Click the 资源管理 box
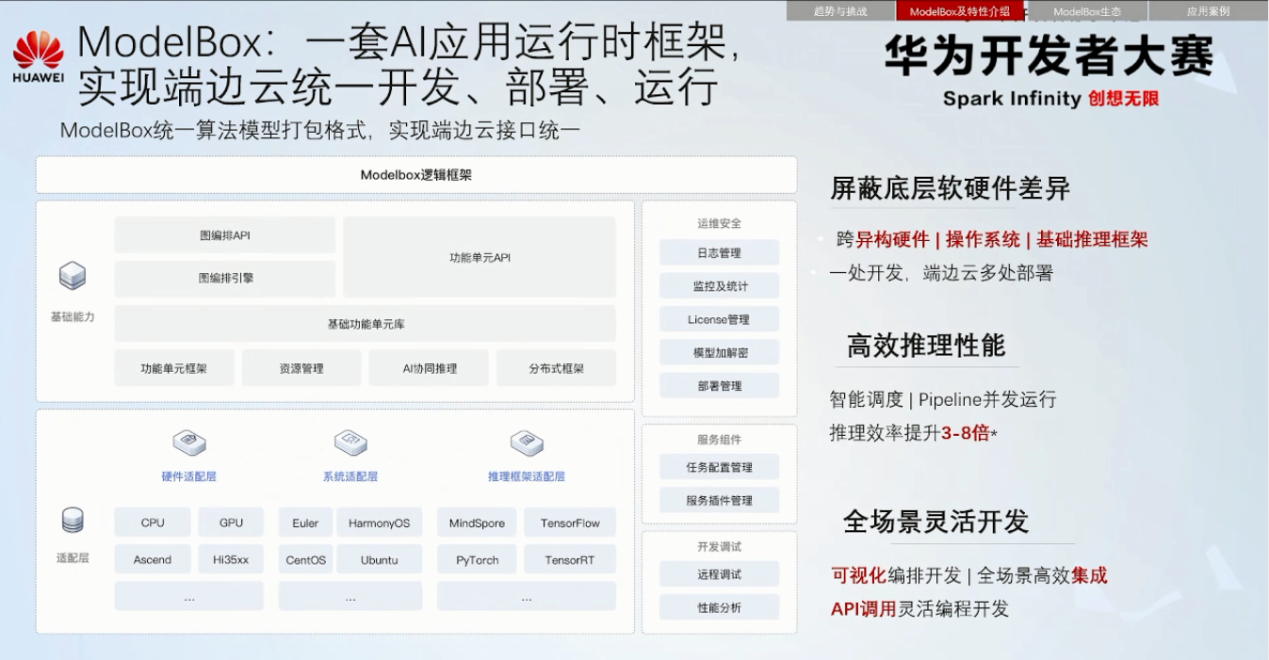This screenshot has height=660, width=1269. 301,368
